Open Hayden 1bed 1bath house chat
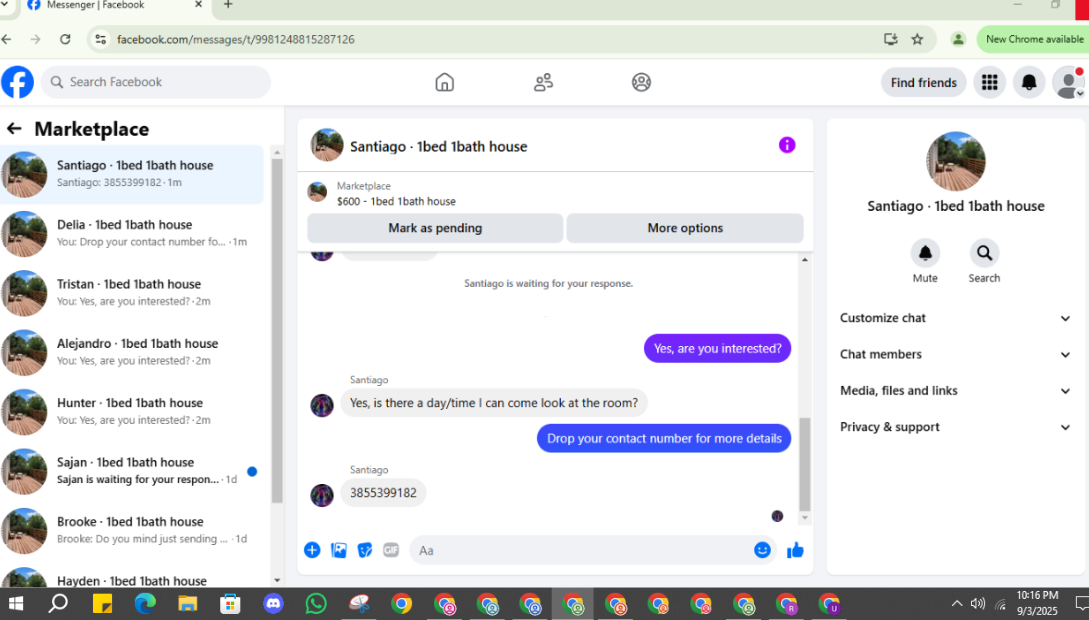Viewport: 1089px width, 620px height. (132, 579)
